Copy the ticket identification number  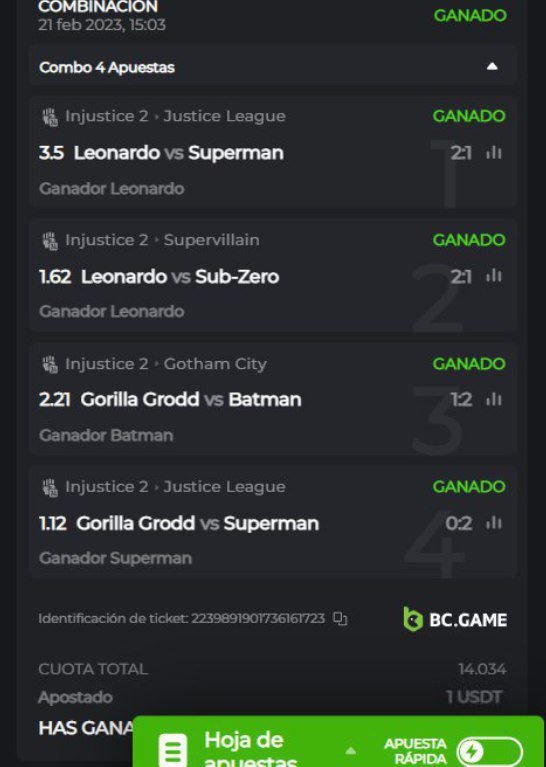340,619
